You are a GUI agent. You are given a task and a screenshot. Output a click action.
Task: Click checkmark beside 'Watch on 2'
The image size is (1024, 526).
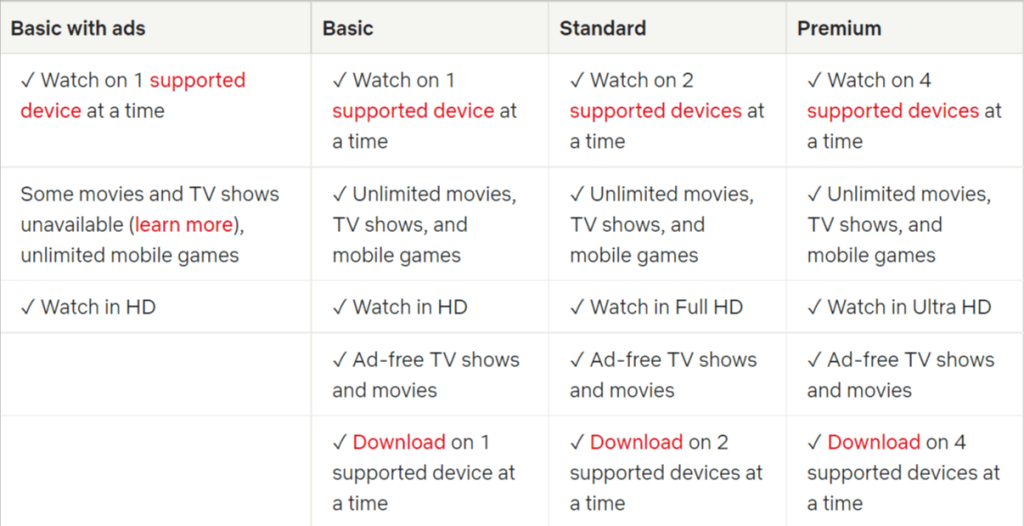point(577,80)
